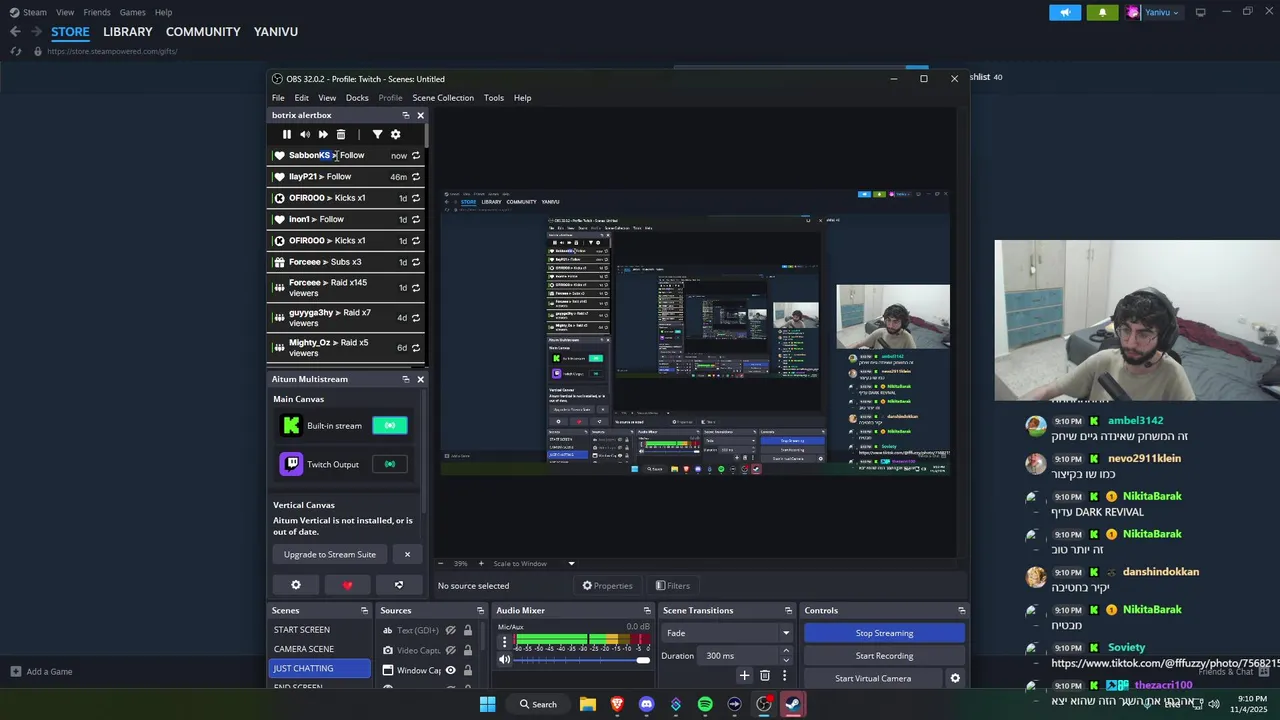Unlock the Window Capture source
Image resolution: width=1280 pixels, height=720 pixels.
coord(467,670)
